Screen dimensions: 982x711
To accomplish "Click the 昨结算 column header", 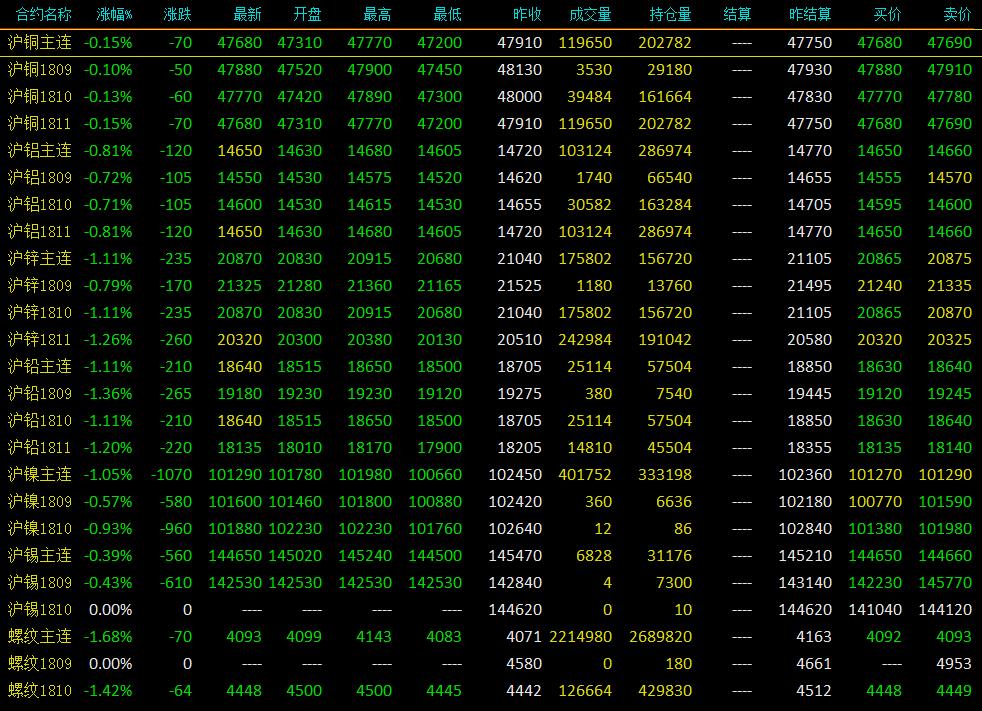I will tap(810, 14).
